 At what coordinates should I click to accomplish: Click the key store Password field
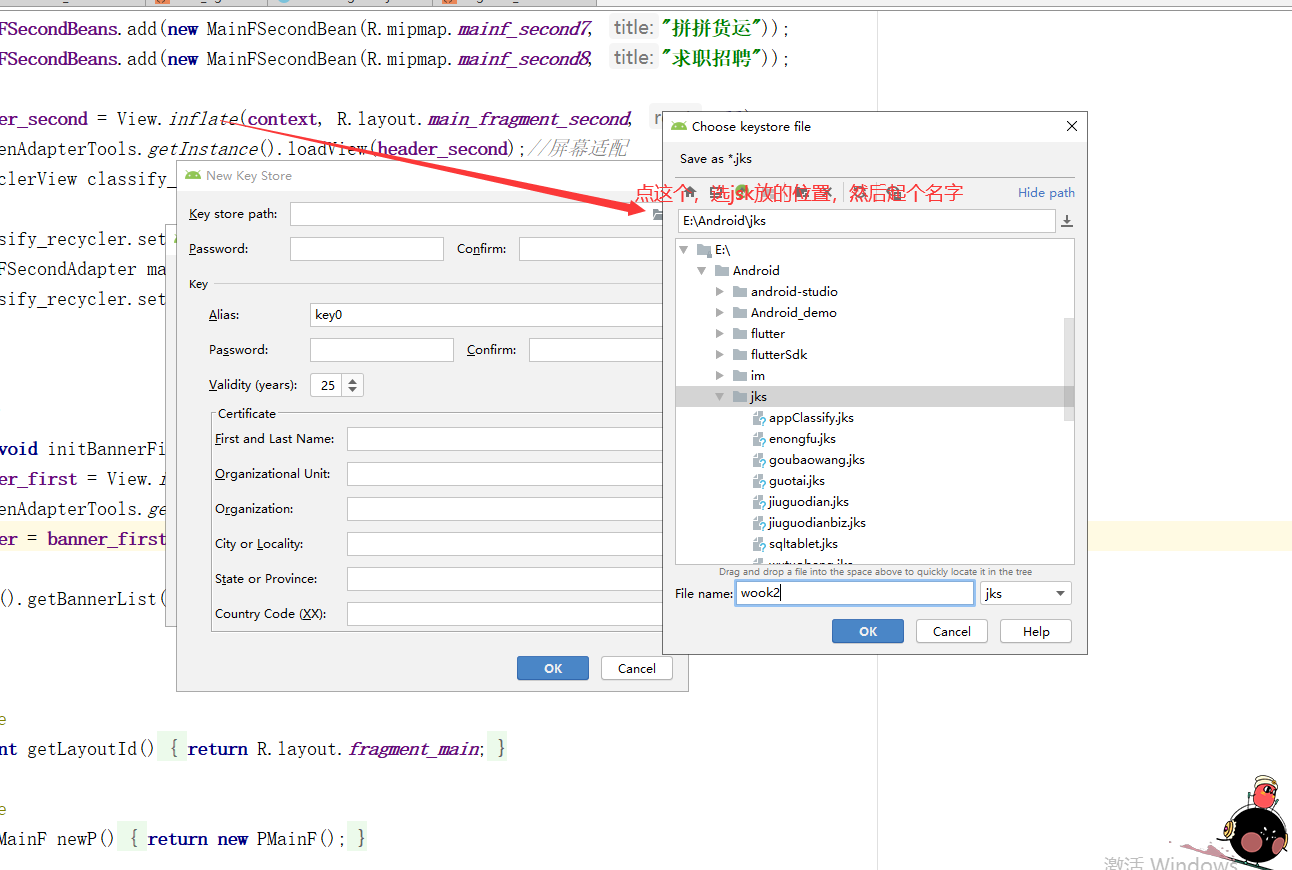coord(366,249)
